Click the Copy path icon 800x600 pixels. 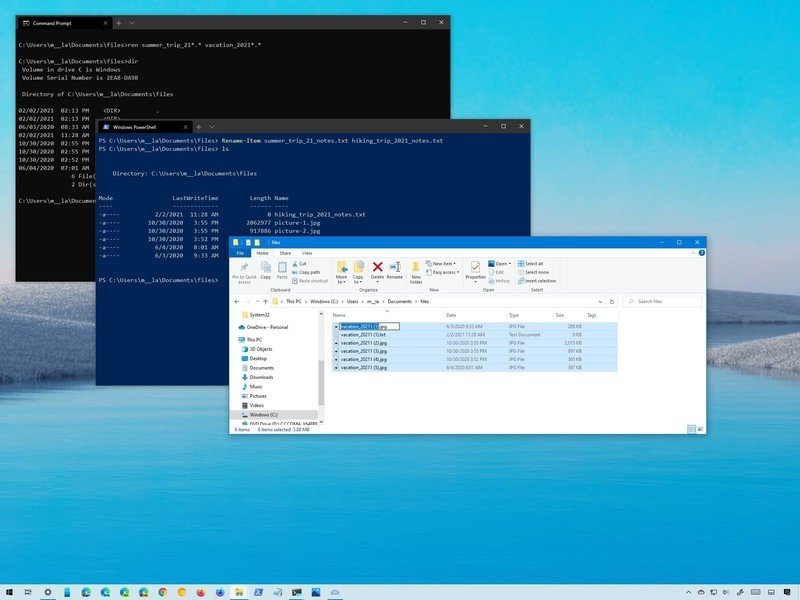308,272
